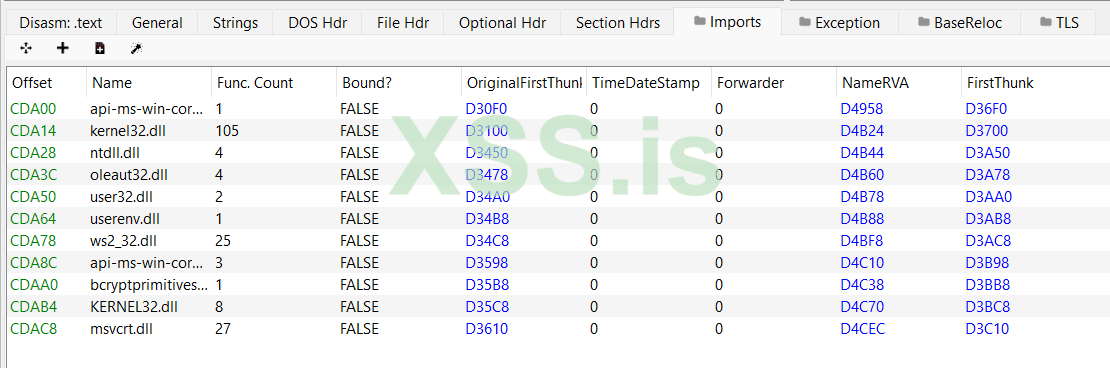This screenshot has width=1110, height=368.
Task: Click offset CDA14 cell
Action: [33, 131]
